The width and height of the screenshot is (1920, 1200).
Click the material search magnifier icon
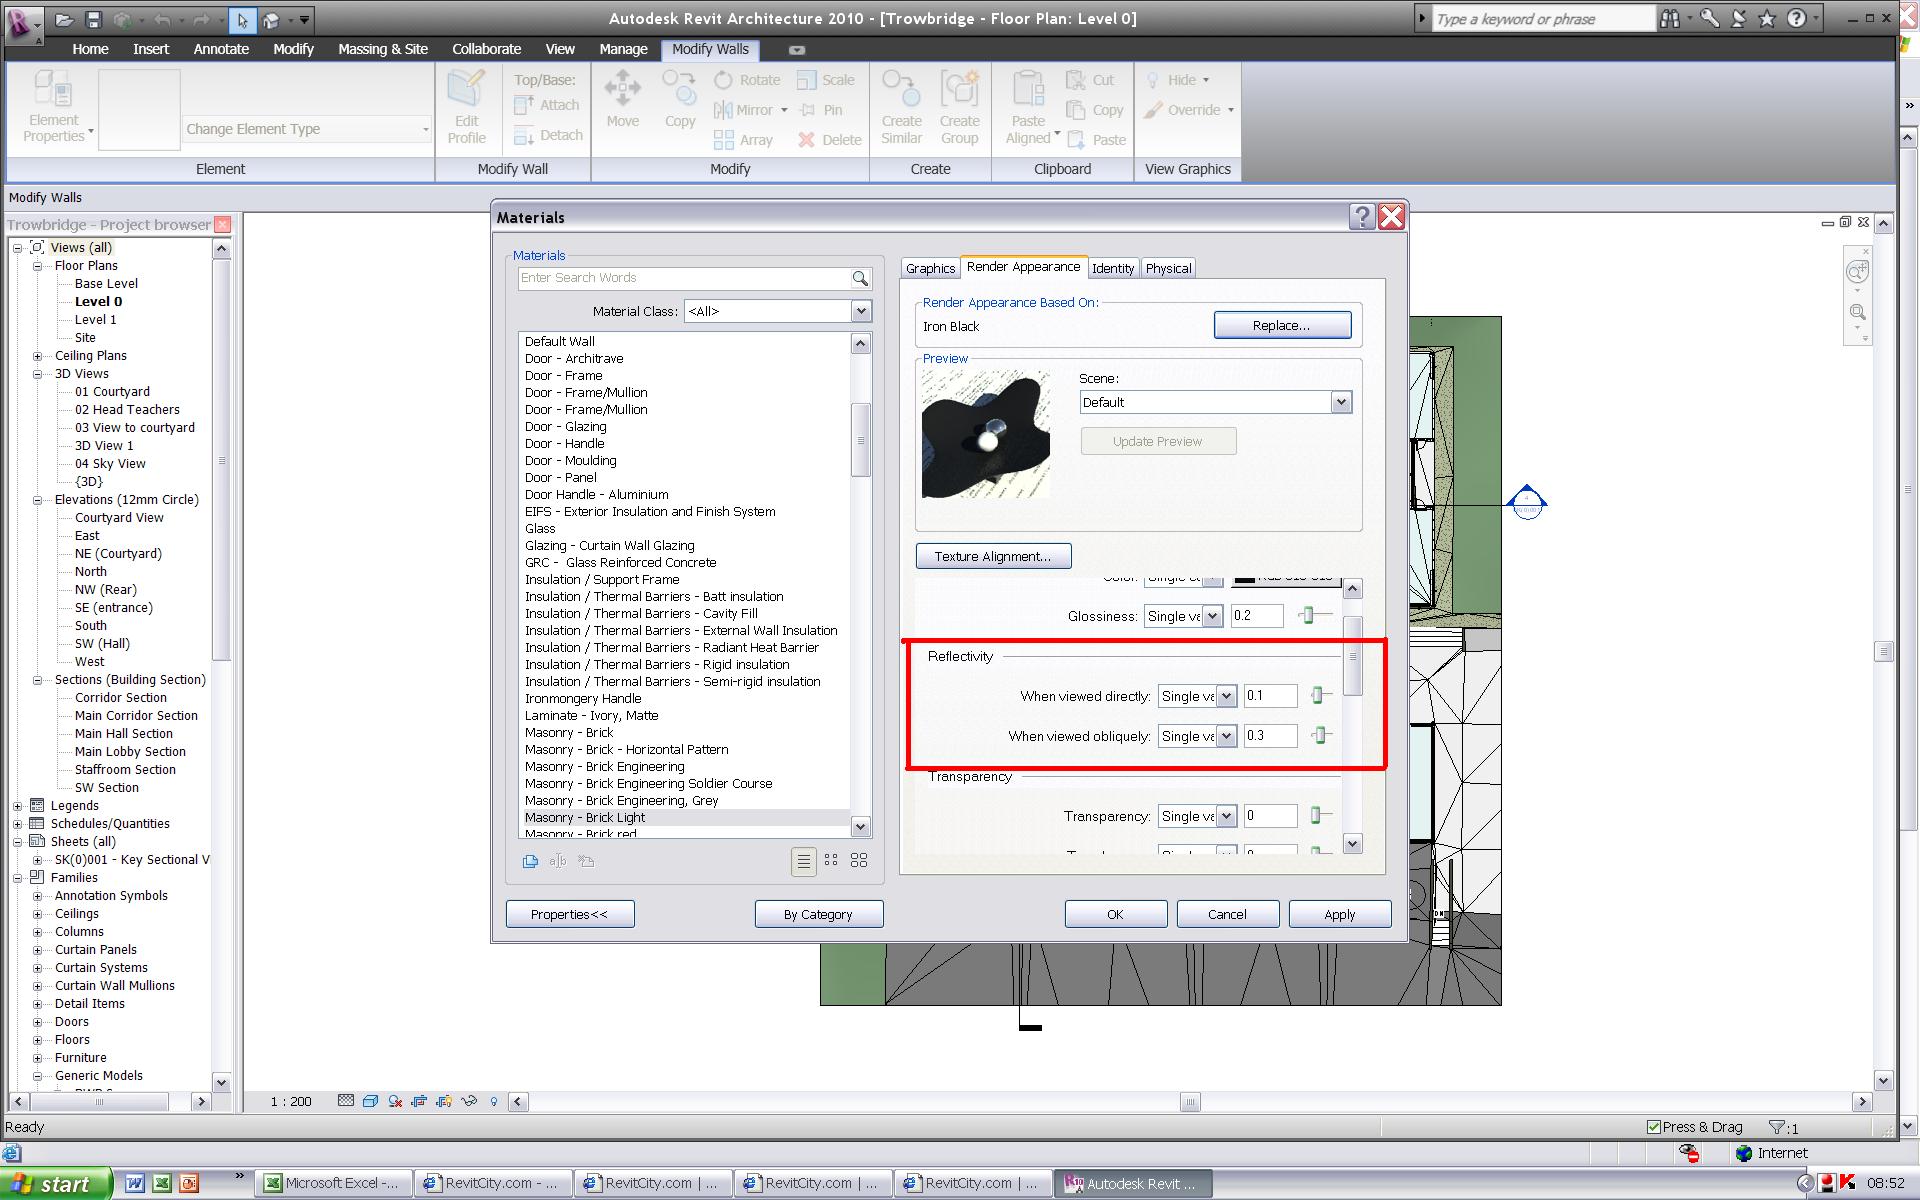[860, 279]
